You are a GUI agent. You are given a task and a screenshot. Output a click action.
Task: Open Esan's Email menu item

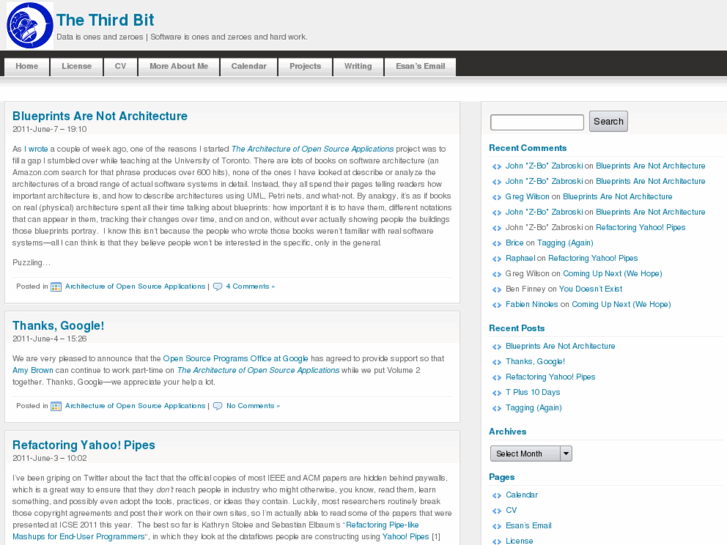coord(421,66)
